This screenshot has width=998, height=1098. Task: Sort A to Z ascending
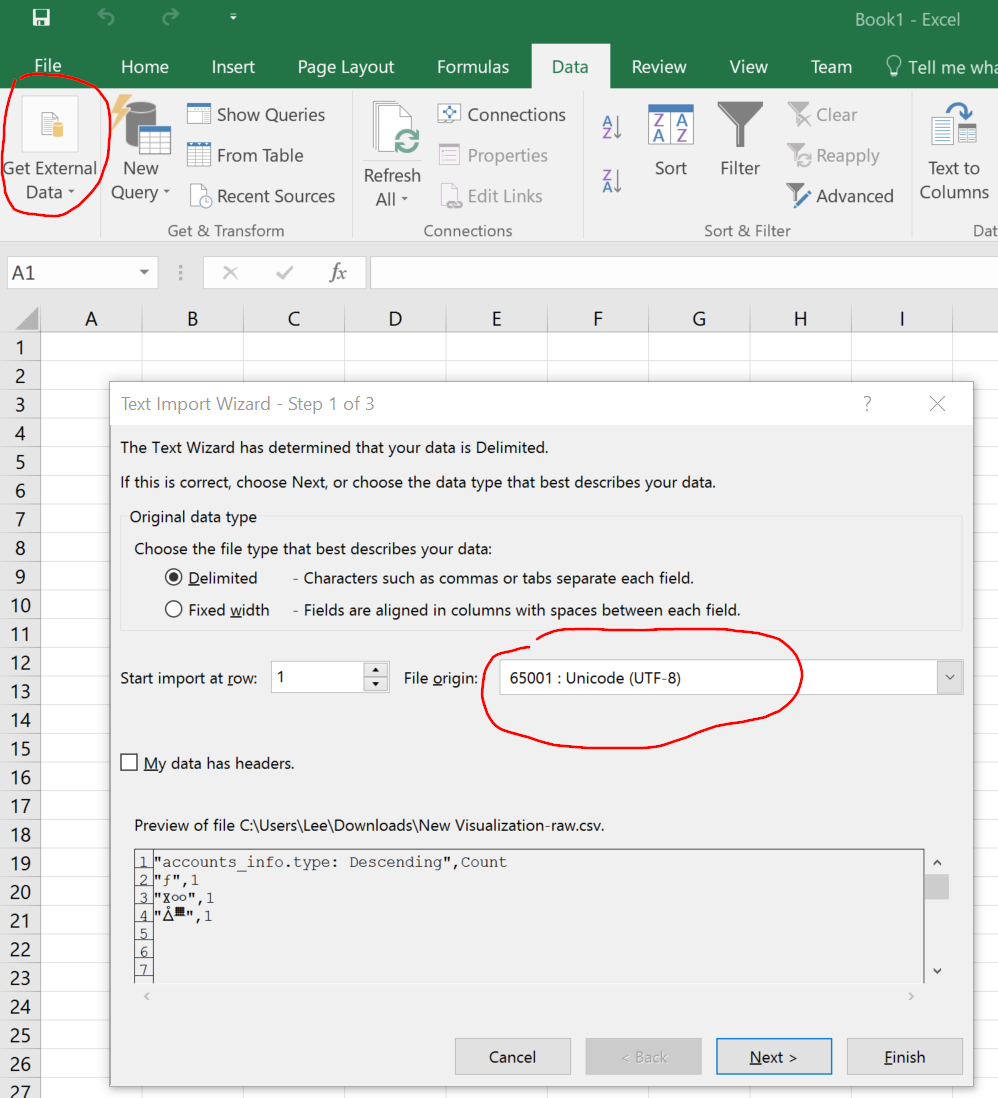611,127
